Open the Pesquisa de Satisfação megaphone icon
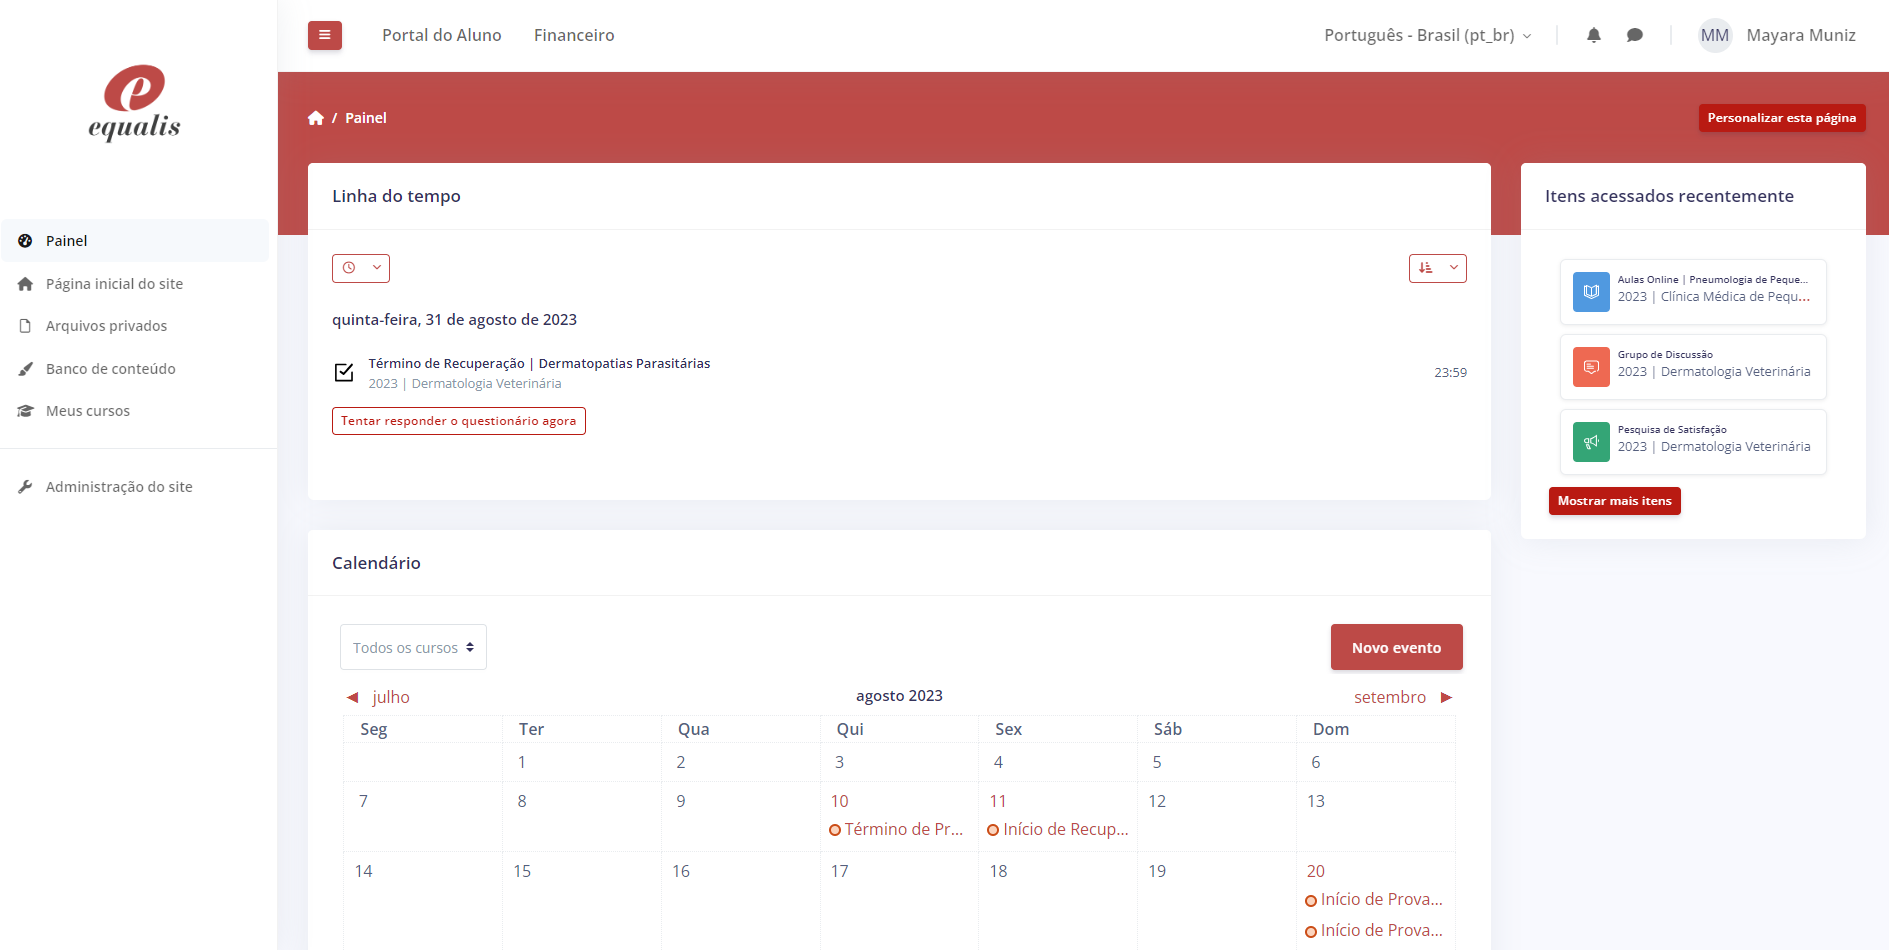This screenshot has height=950, width=1889. 1590,442
